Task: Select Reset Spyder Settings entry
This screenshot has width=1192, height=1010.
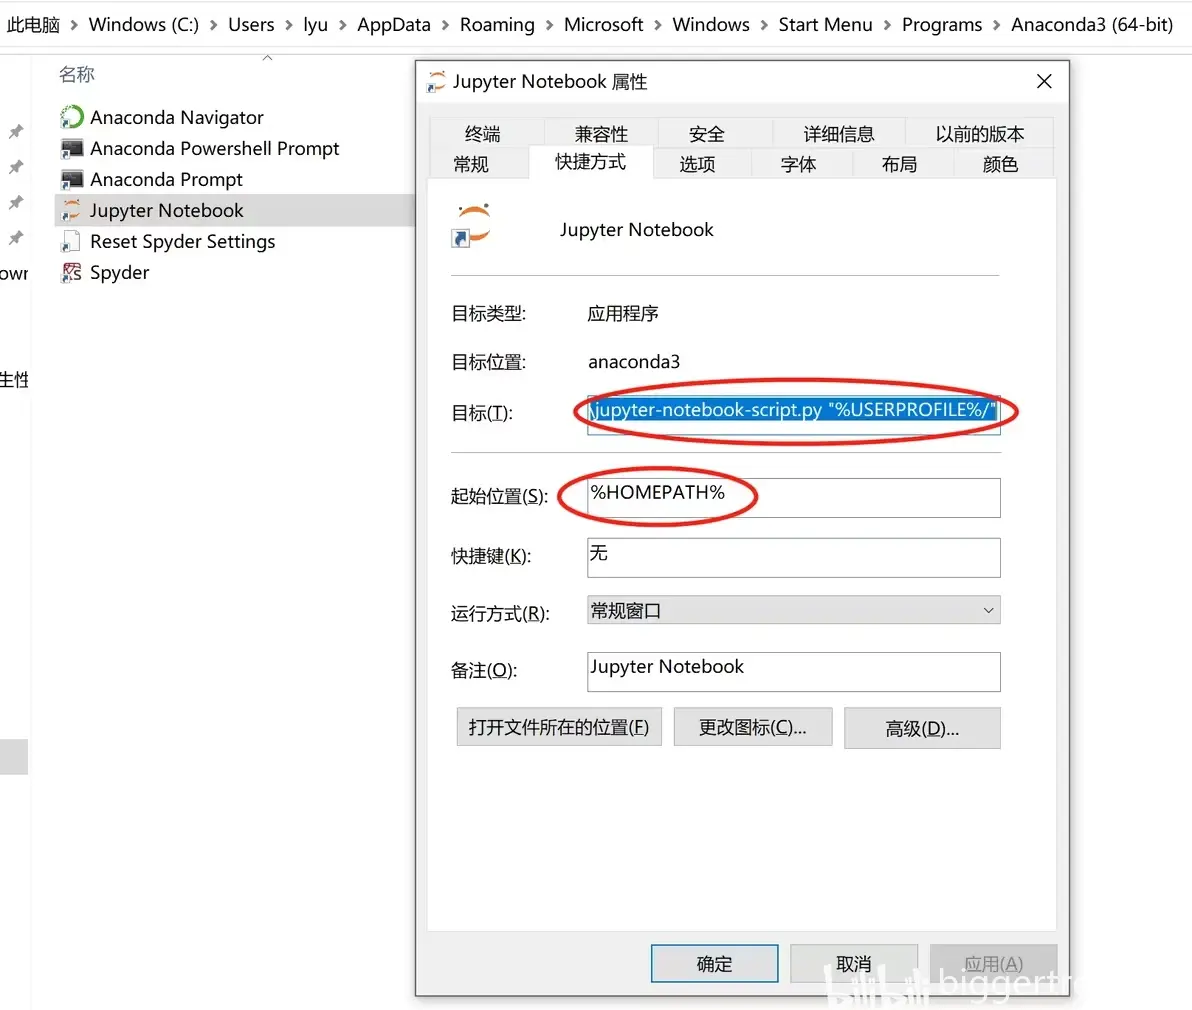Action: click(182, 242)
